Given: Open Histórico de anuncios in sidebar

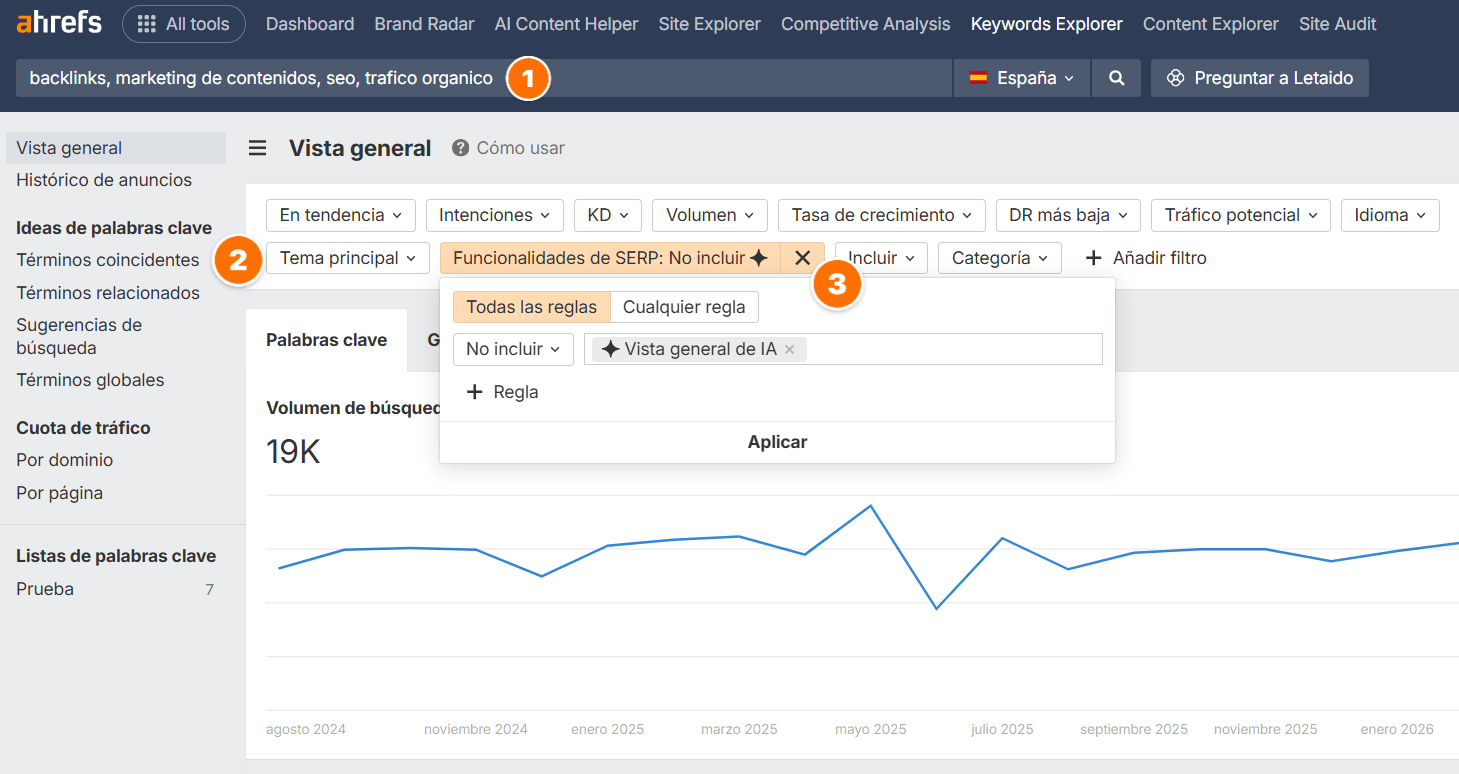Looking at the screenshot, I should click(x=104, y=180).
